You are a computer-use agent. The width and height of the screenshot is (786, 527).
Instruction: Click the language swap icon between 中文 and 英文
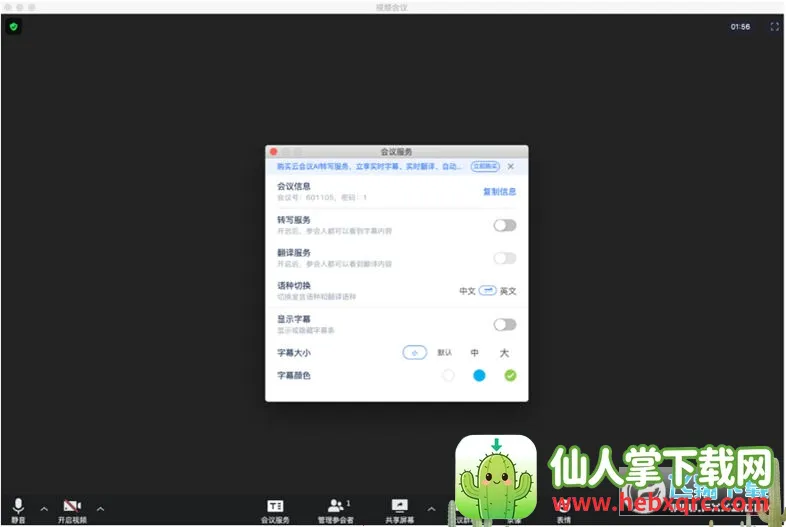tap(488, 290)
